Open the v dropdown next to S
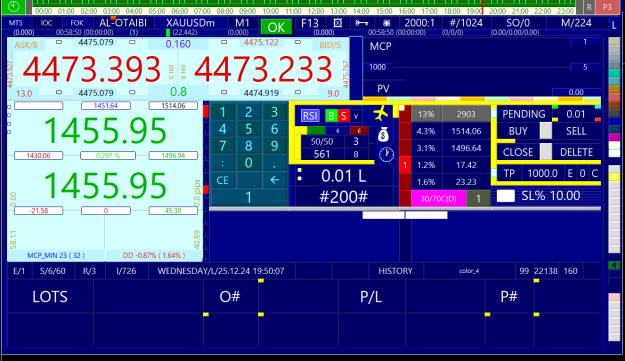Viewport: 625px width, 361px height. 356,116
